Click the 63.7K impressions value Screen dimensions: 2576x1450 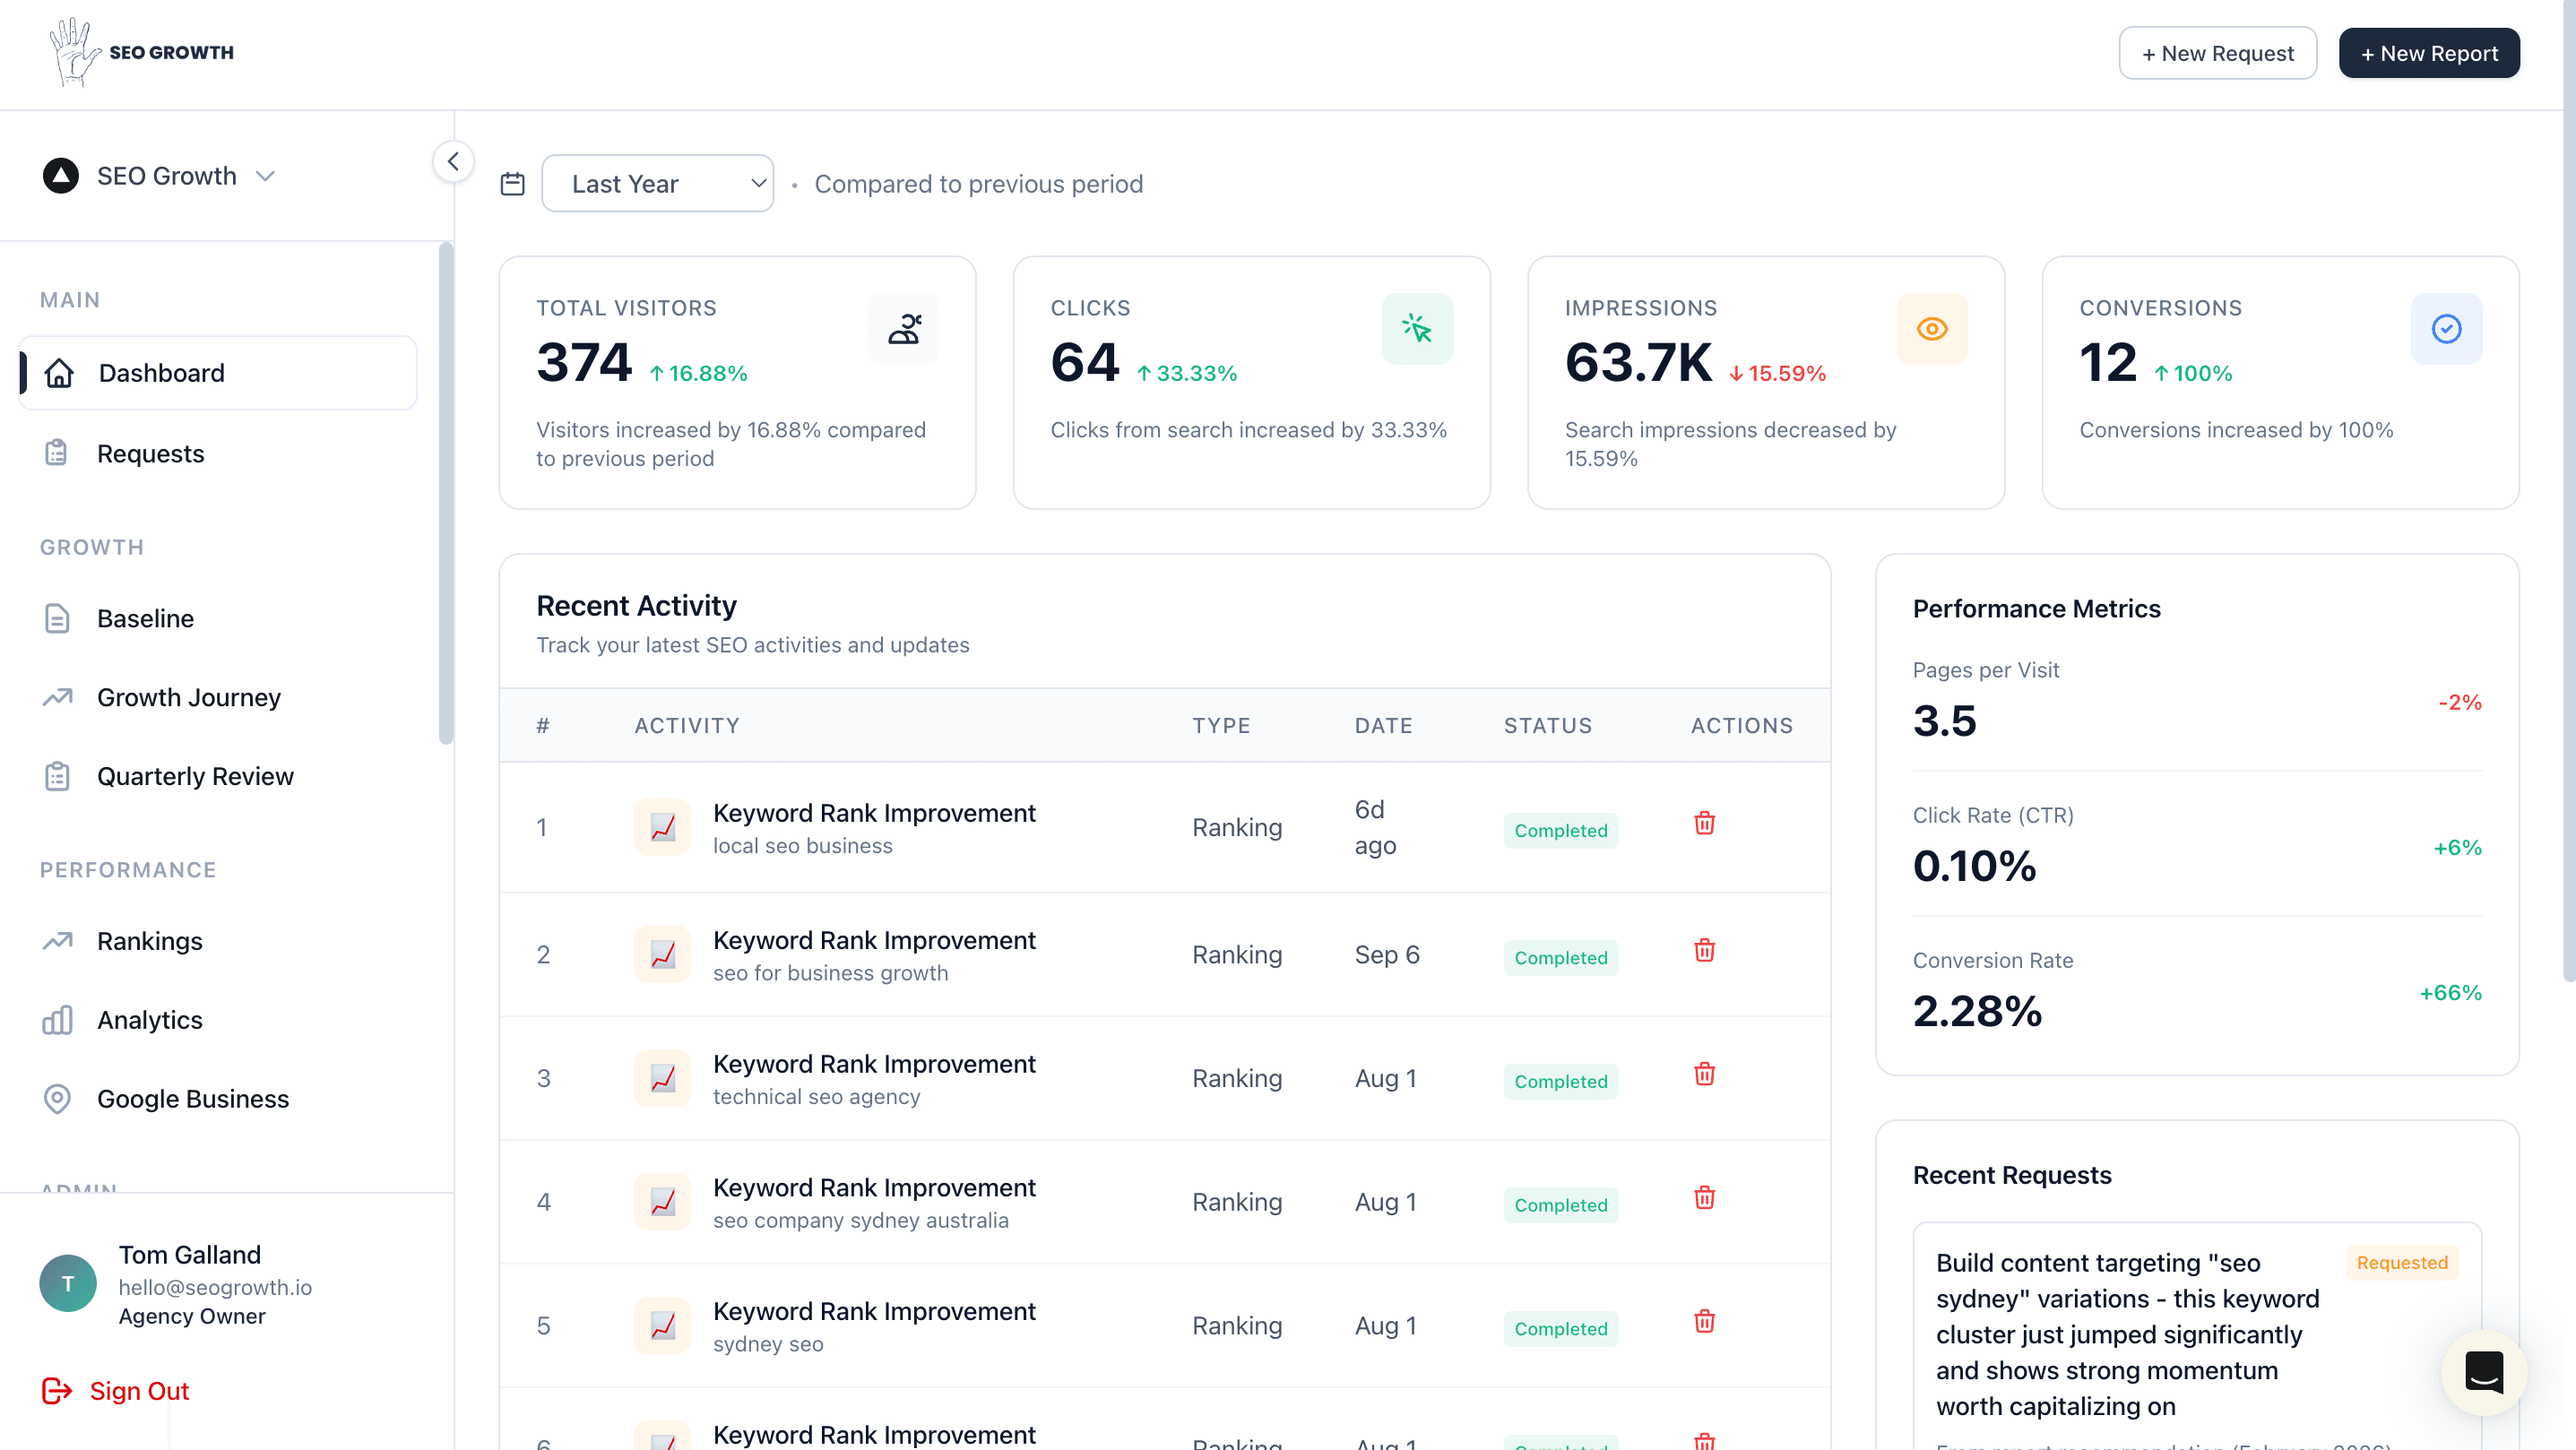[x=1638, y=362]
